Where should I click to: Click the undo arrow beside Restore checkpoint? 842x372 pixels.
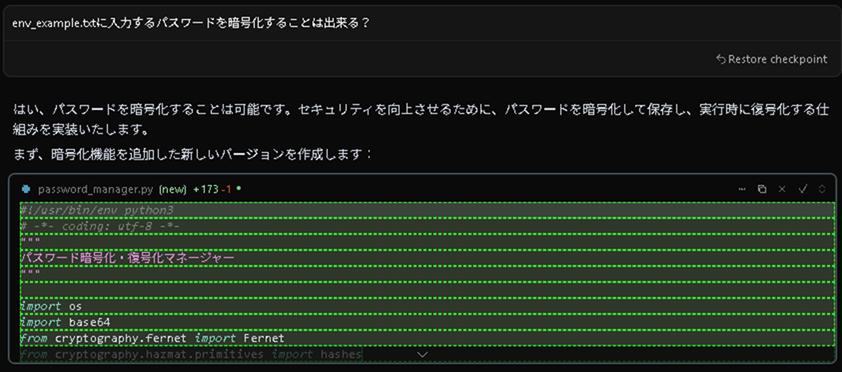[x=721, y=59]
